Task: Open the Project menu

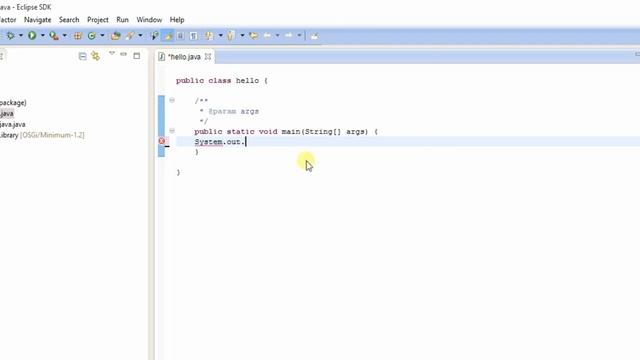Action: 98,20
